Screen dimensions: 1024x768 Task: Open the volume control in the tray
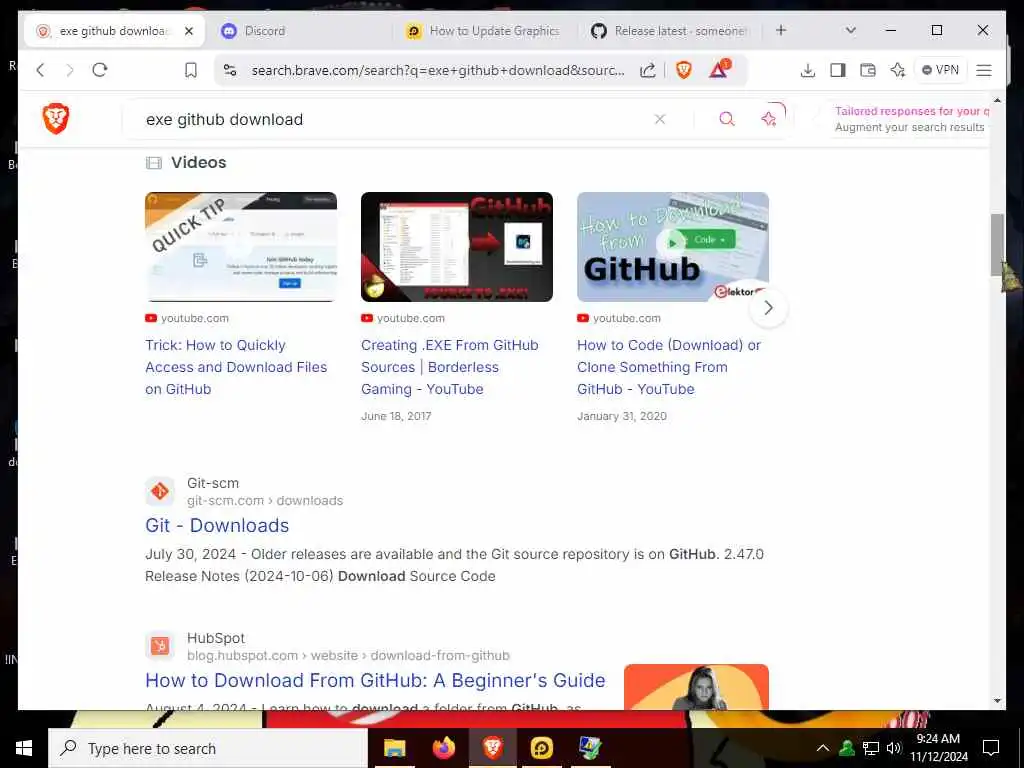(x=894, y=748)
